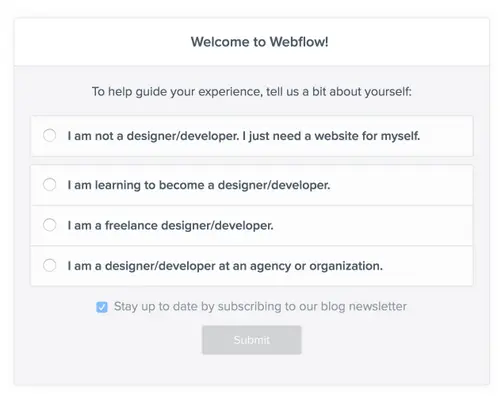Click the word 'organization' in last option

346,266
